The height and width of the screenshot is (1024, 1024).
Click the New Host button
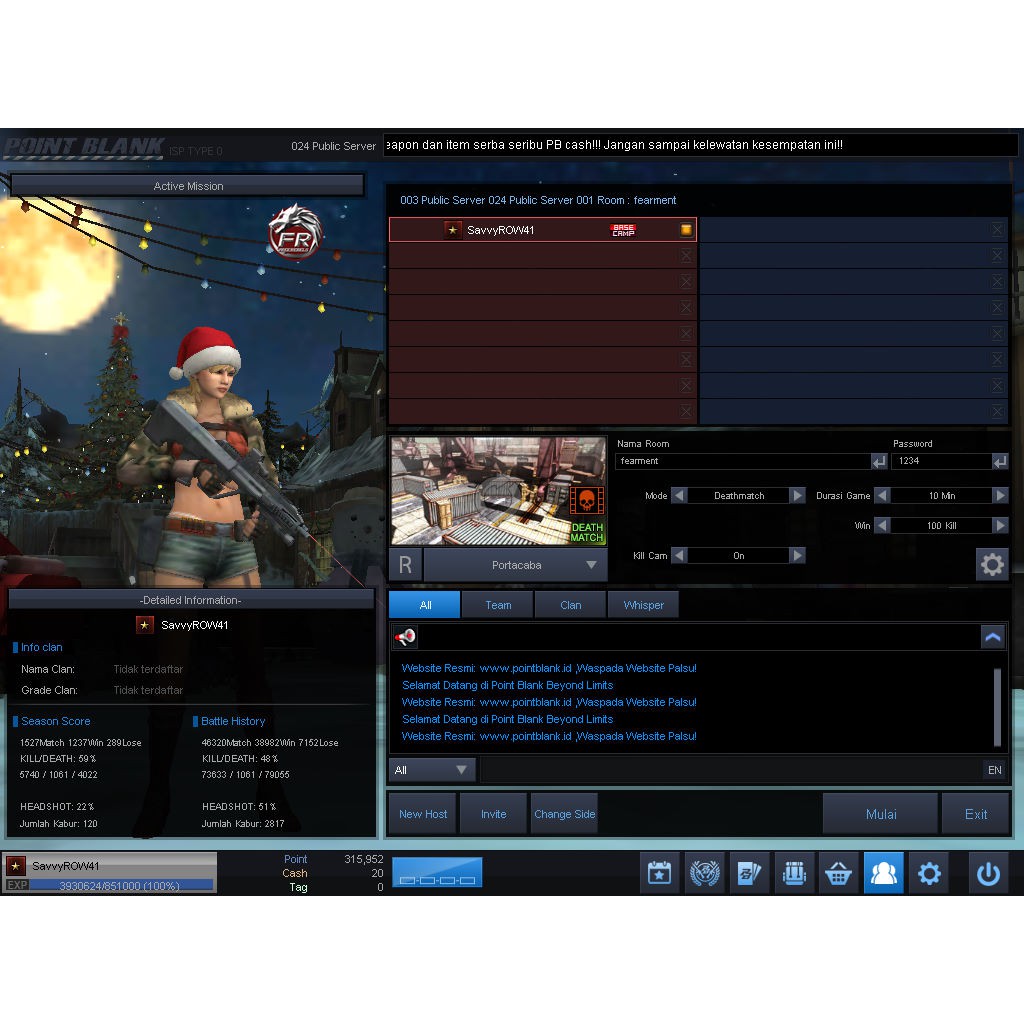(x=423, y=814)
